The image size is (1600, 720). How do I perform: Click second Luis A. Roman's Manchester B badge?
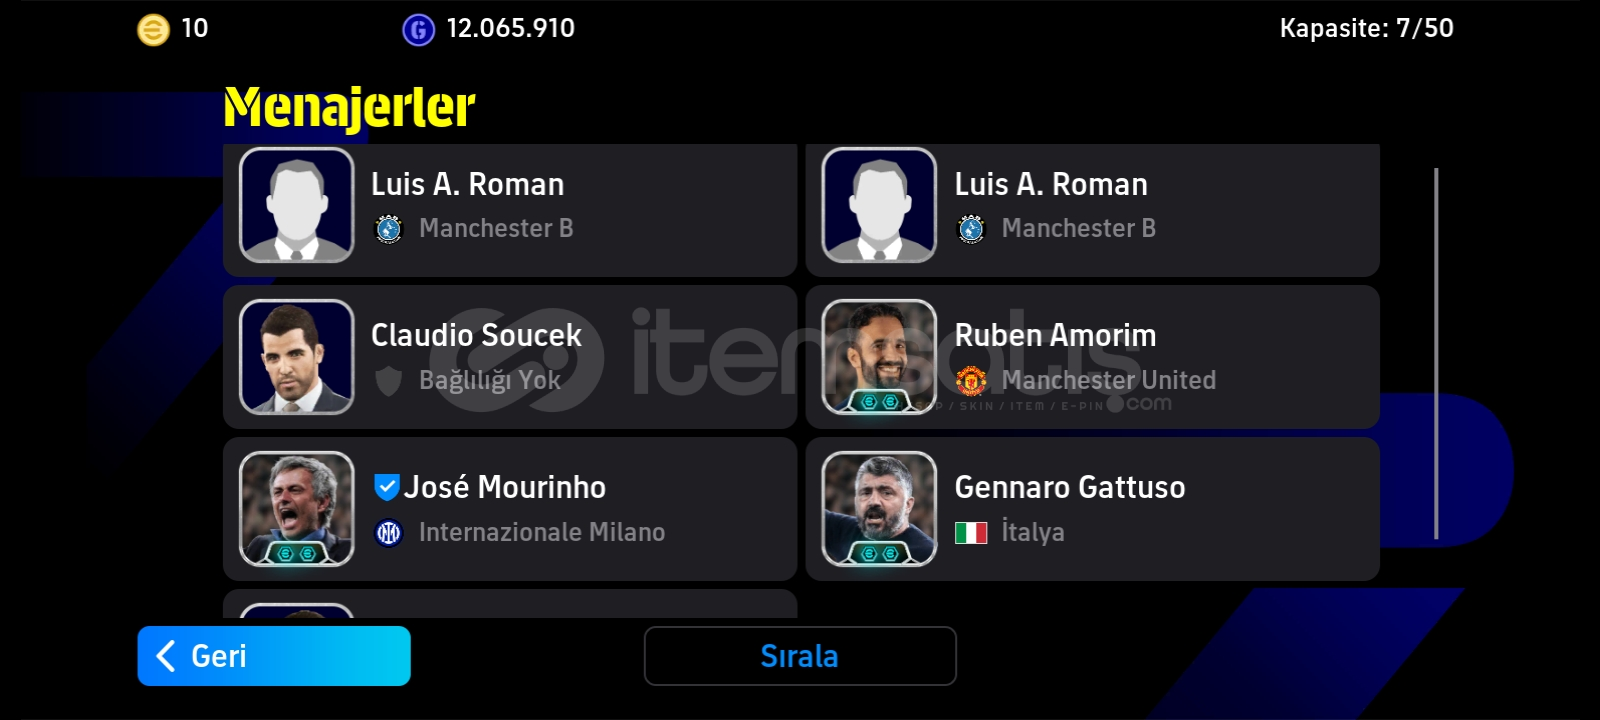[971, 229]
